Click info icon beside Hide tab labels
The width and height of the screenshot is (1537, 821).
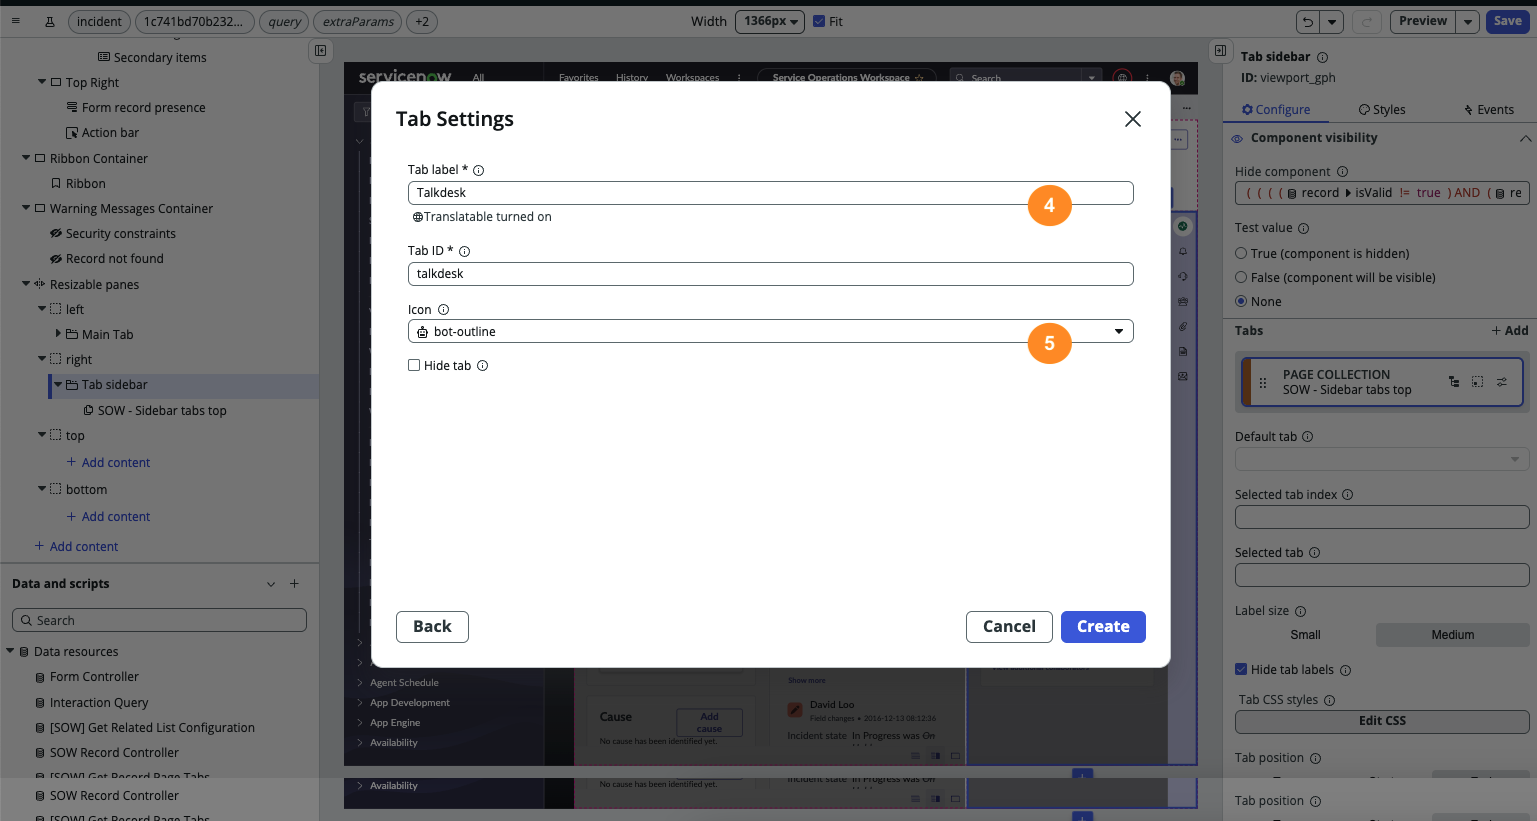click(1345, 670)
